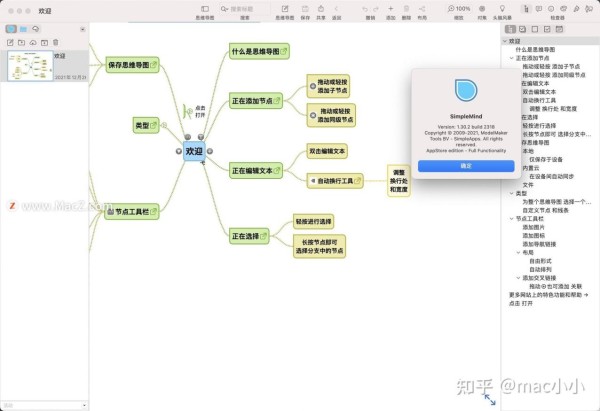Image resolution: width=600 pixels, height=411 pixels.
Task: Click the Delete (删除) trash toolbar icon
Action: (x=406, y=9)
